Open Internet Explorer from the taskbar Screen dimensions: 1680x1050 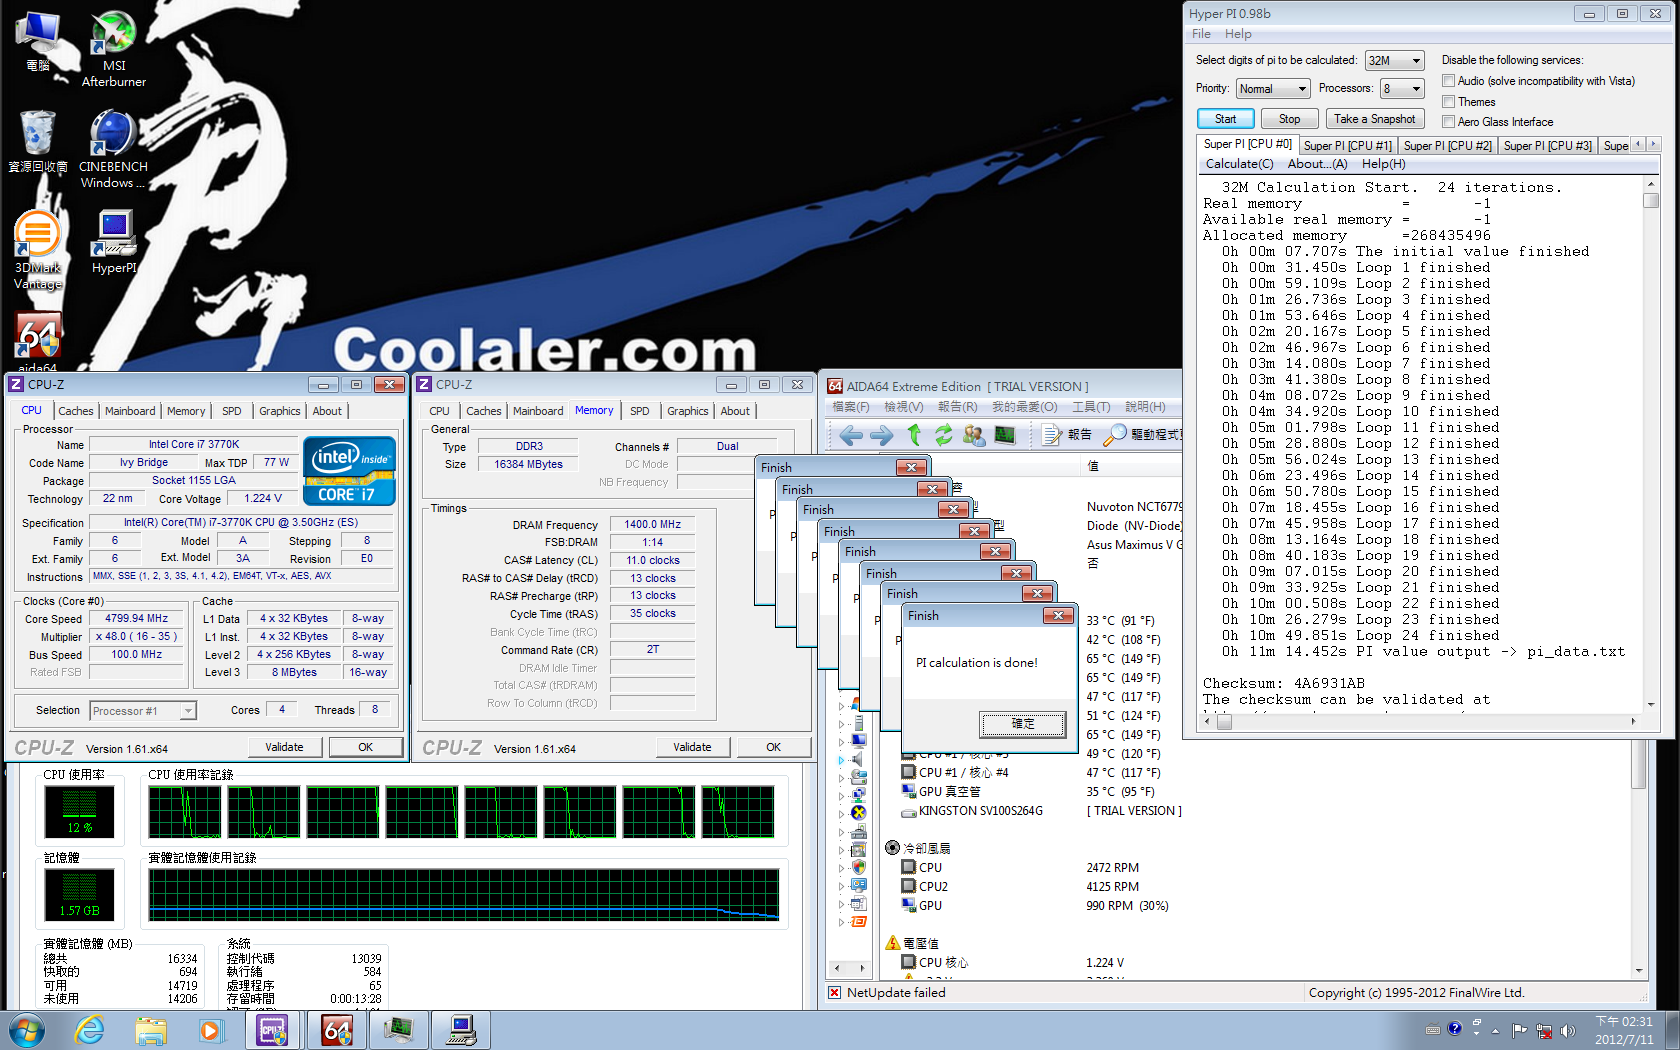90,1030
